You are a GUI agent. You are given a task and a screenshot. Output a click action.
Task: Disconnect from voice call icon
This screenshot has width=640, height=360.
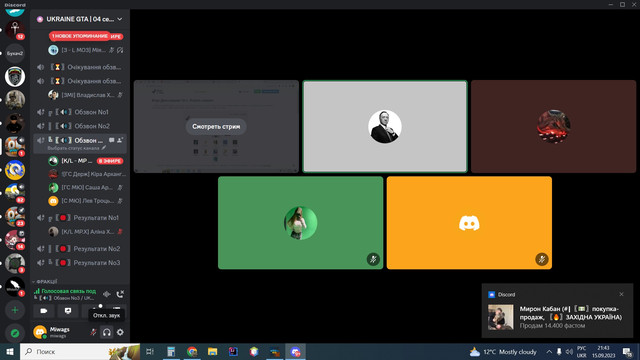120,294
